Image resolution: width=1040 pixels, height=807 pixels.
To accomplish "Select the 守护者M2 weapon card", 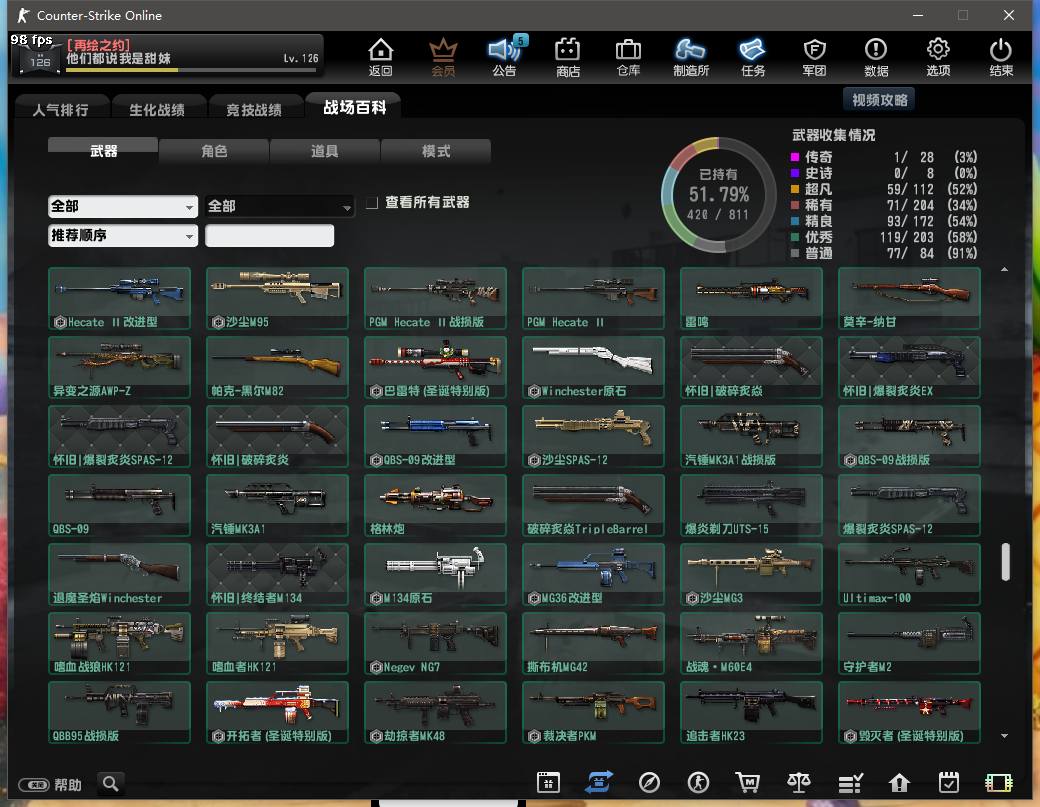I will coord(909,643).
